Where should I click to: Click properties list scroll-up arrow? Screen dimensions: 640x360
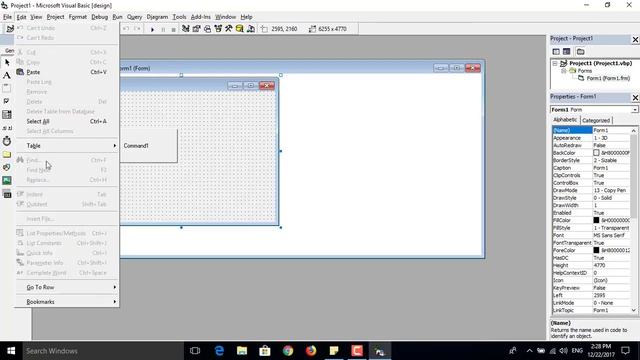[633, 130]
